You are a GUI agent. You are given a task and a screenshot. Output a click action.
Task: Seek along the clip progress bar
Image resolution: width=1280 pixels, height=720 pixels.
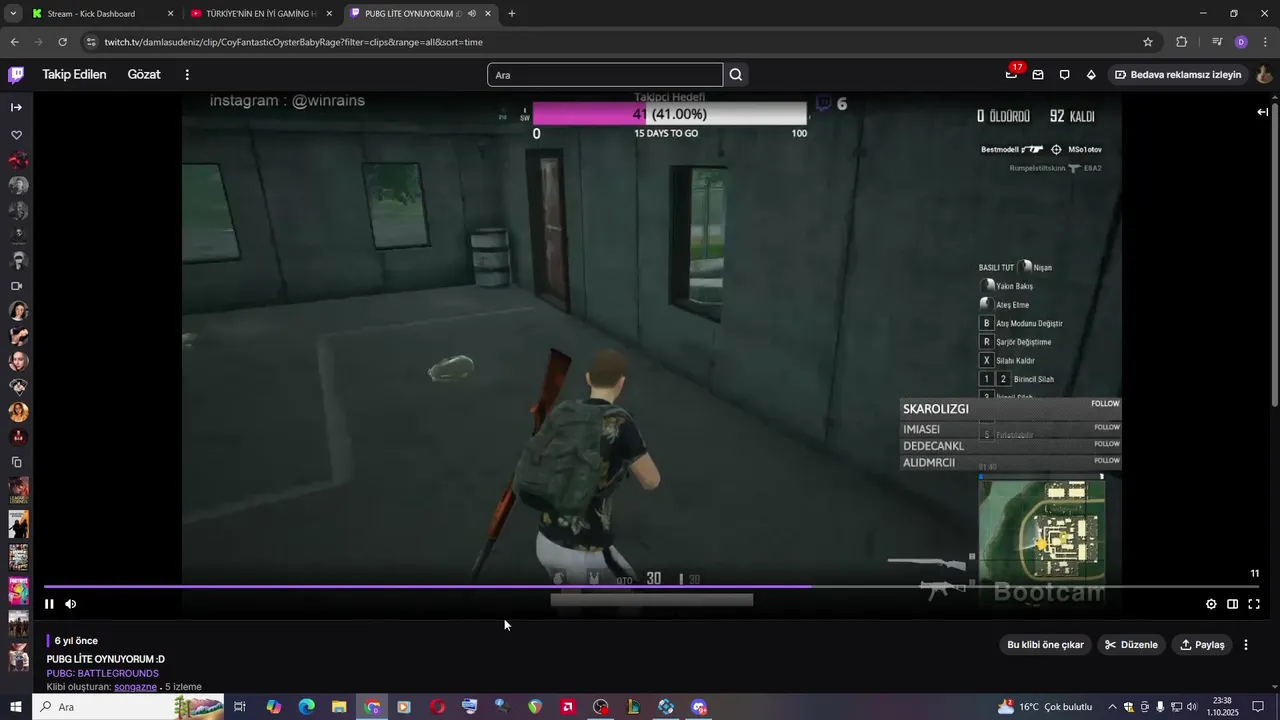[651, 587]
